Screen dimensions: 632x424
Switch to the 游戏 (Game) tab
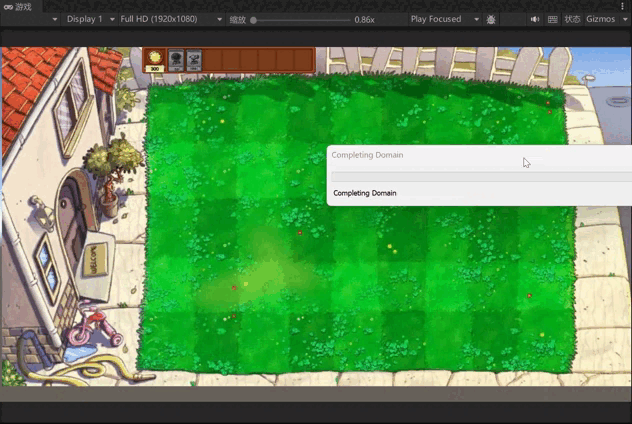(18, 7)
